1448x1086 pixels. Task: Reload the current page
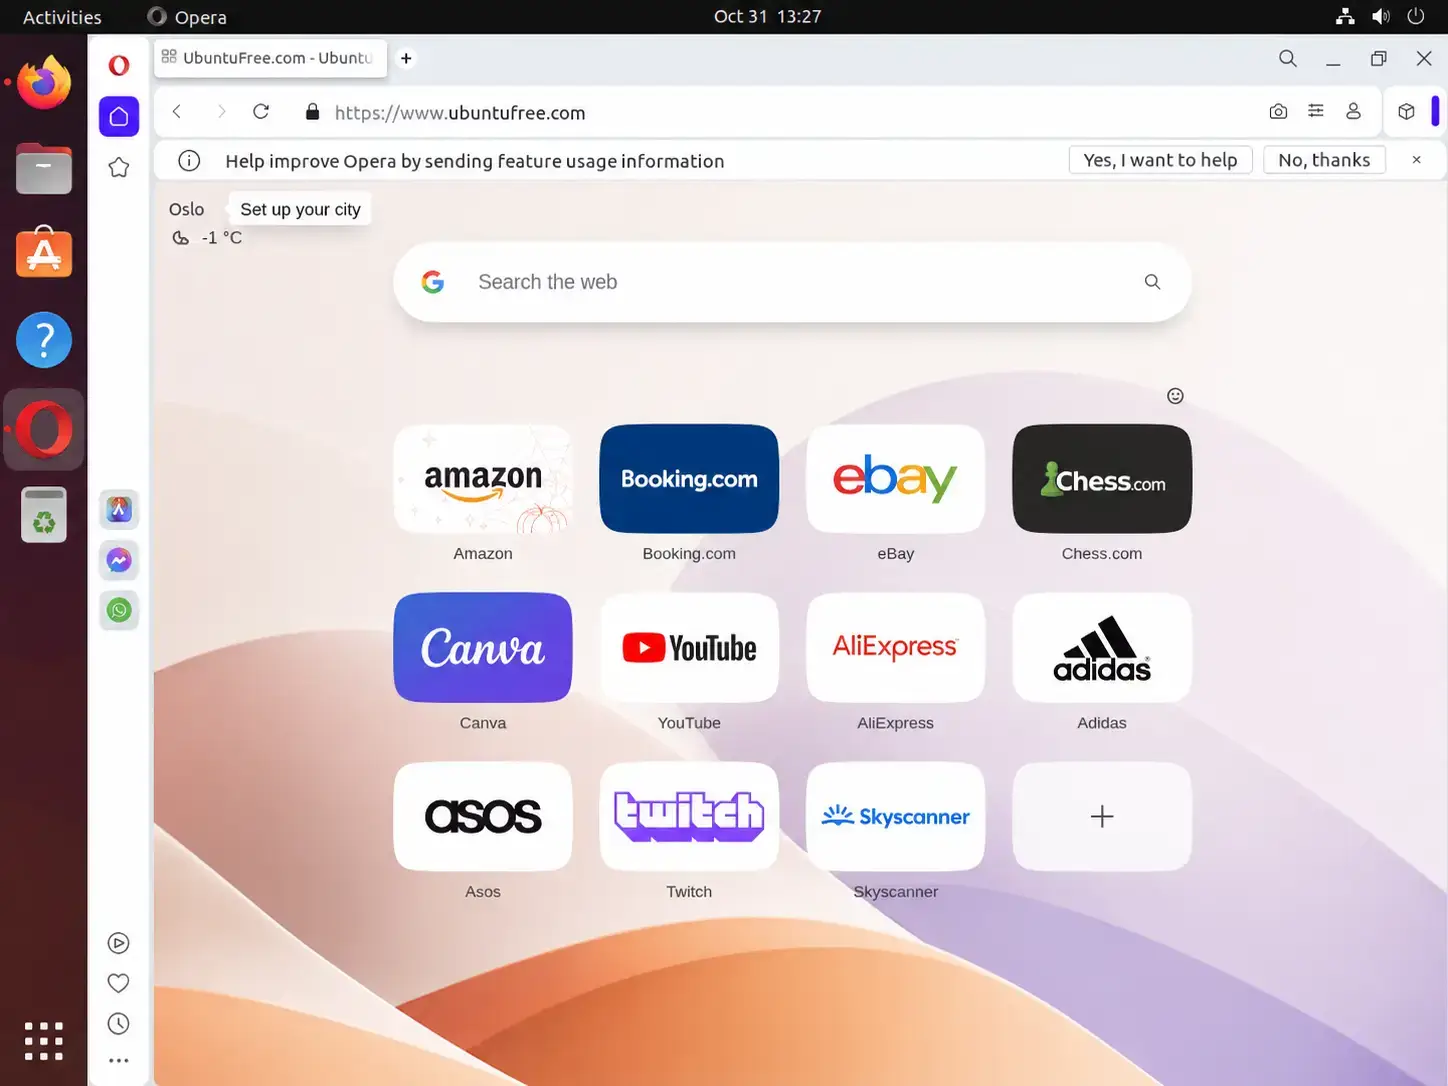coord(261,112)
